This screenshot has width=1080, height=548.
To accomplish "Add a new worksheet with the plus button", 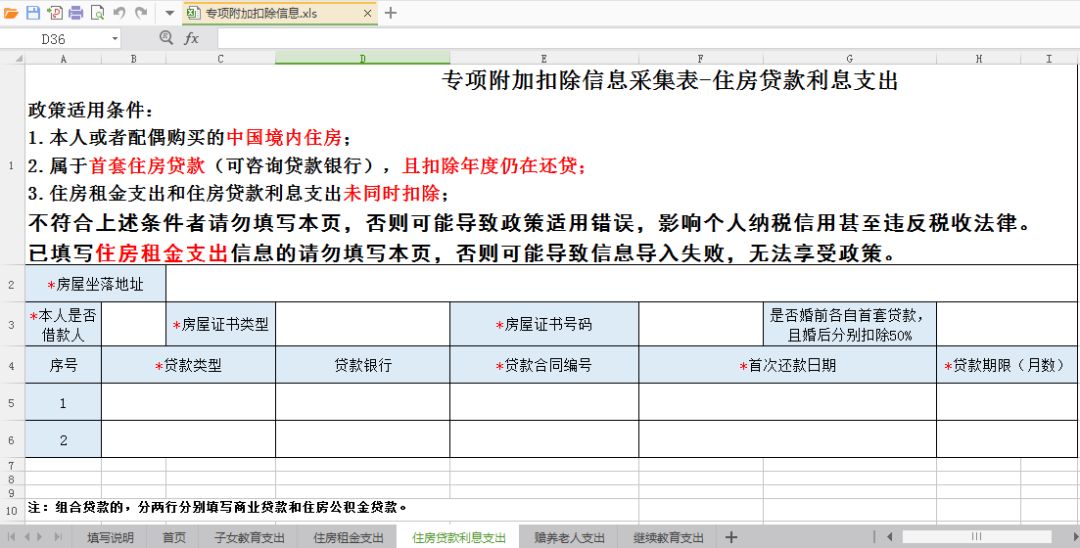I will point(731,538).
